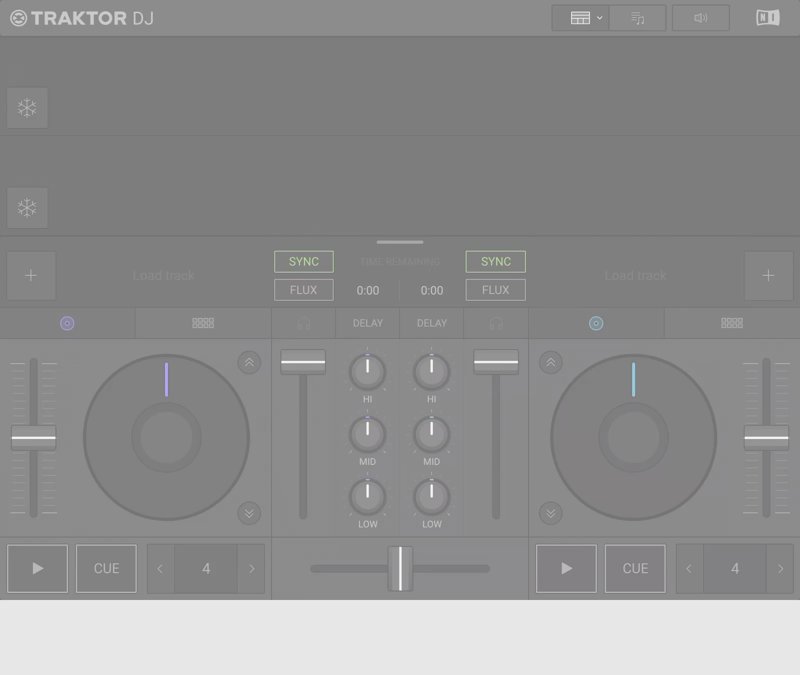Screen dimensions: 800x675
Task: Click left deck double chevron up button
Action: coord(249,362)
